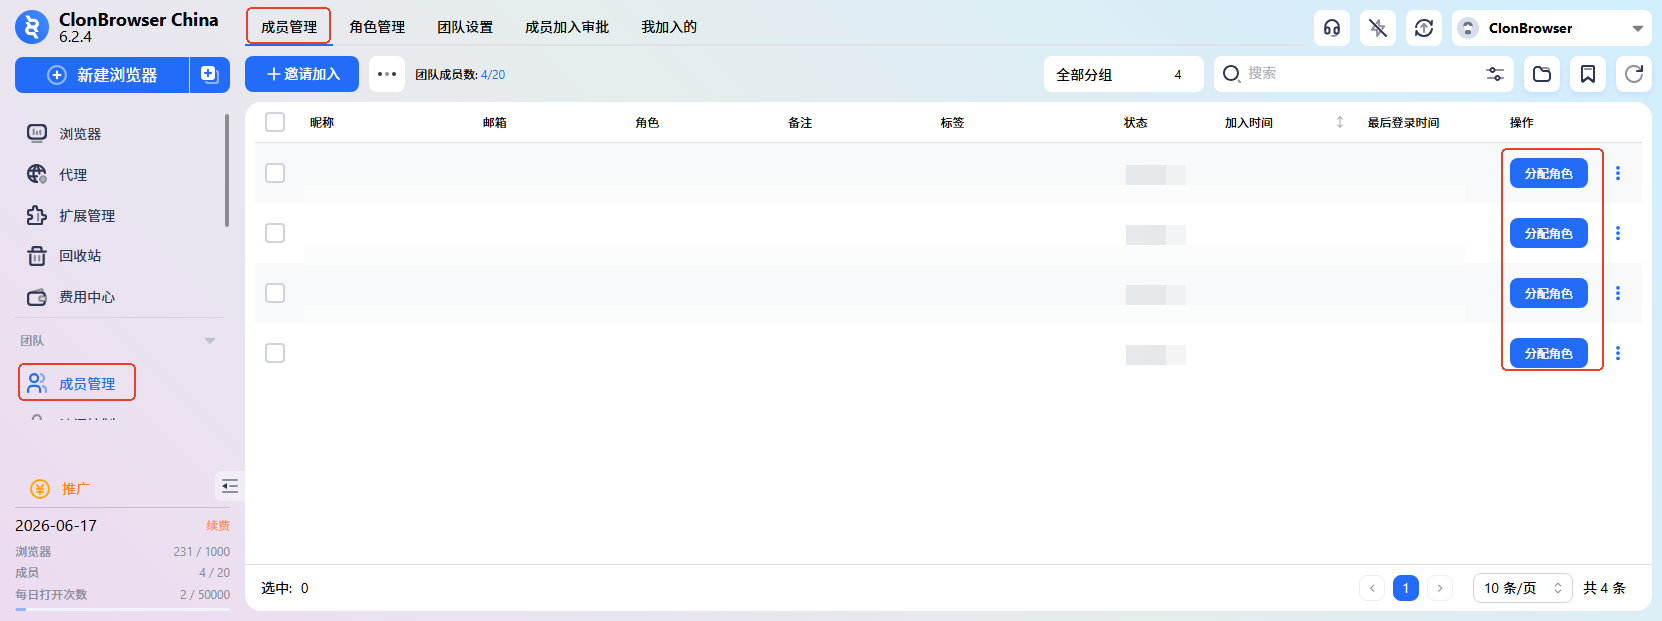Click the sync refresh icon in header

1423,28
